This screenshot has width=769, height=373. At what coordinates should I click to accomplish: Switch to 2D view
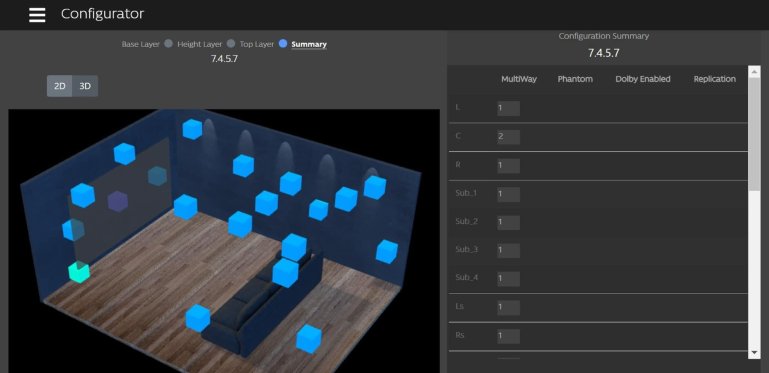point(59,86)
